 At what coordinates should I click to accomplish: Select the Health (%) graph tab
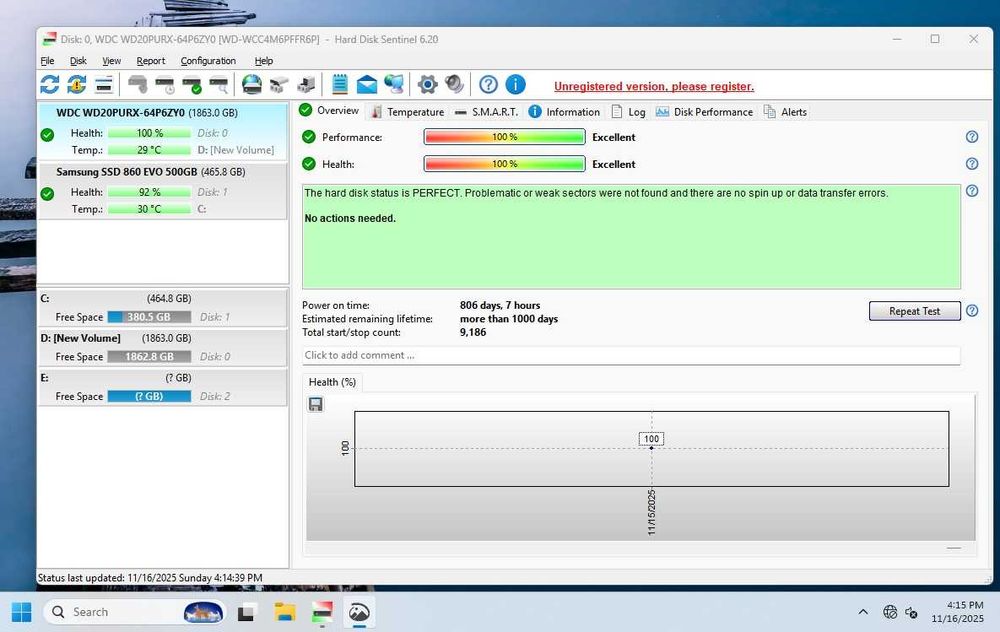(332, 382)
